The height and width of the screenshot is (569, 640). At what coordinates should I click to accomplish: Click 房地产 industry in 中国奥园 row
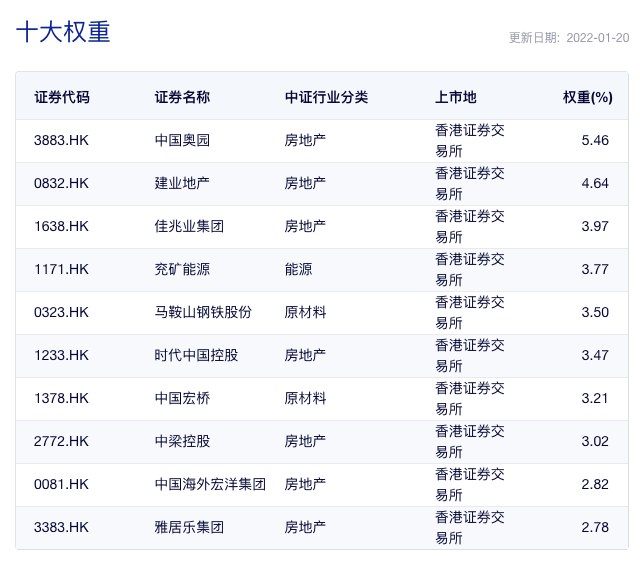click(x=305, y=140)
